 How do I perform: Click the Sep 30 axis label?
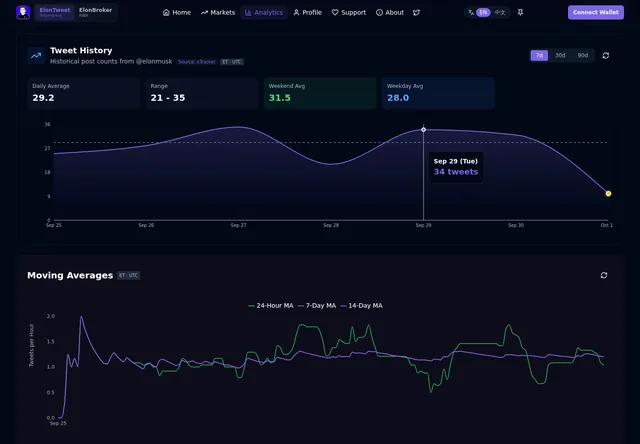tap(516, 225)
